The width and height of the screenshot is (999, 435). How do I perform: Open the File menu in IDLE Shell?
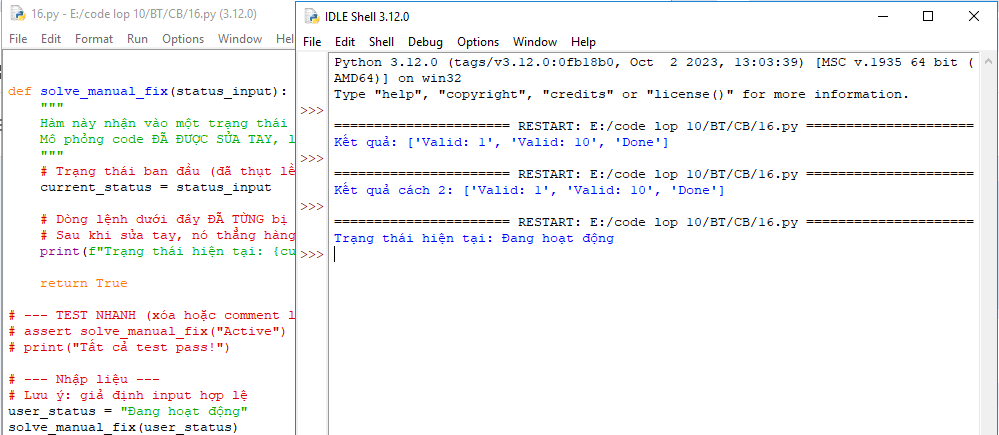pos(312,42)
